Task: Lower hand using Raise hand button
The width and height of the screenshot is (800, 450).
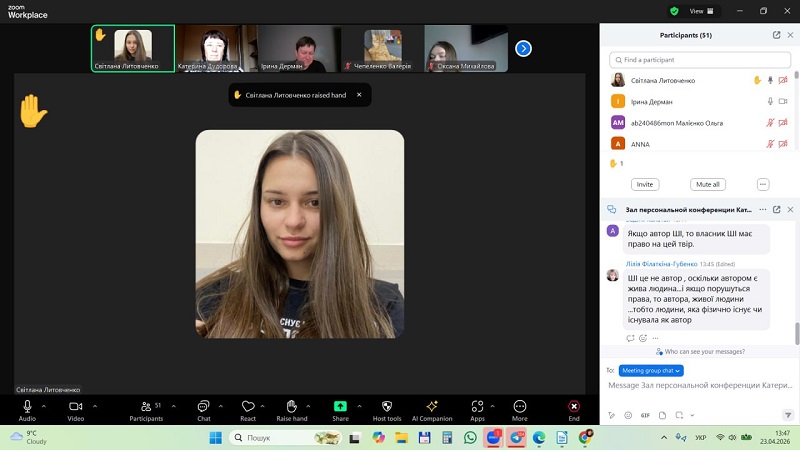Action: (291, 407)
